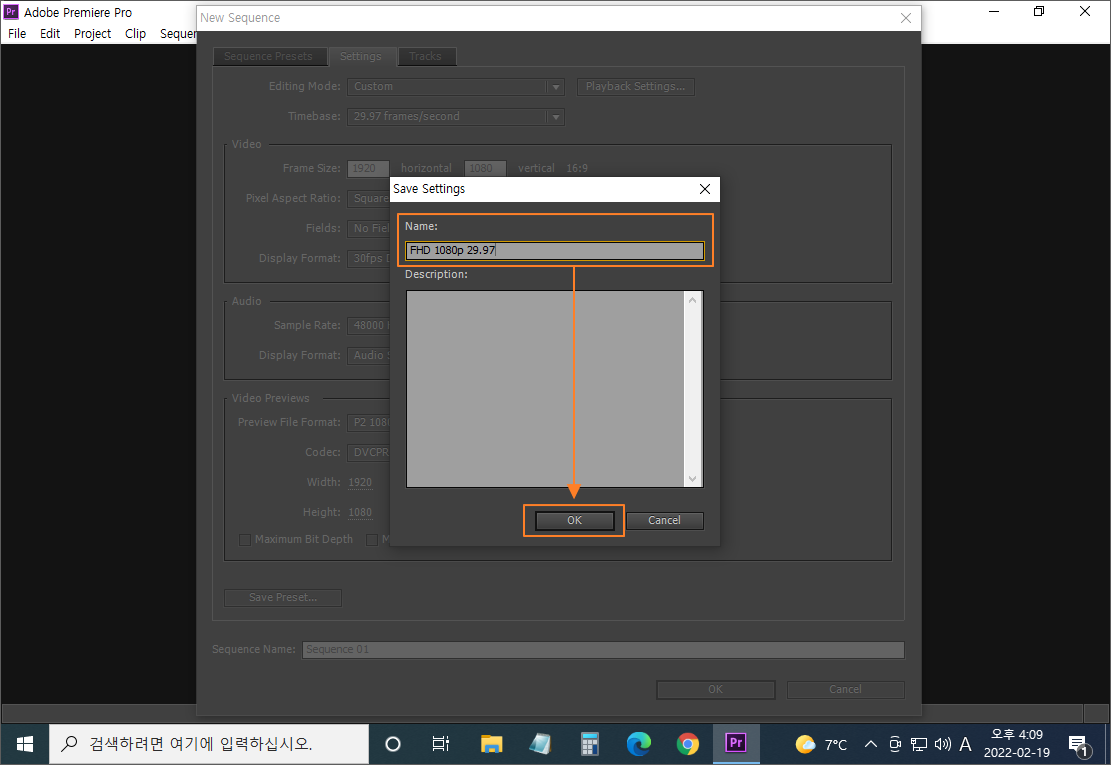
Task: Click the volume speaker tray icon
Action: click(942, 744)
